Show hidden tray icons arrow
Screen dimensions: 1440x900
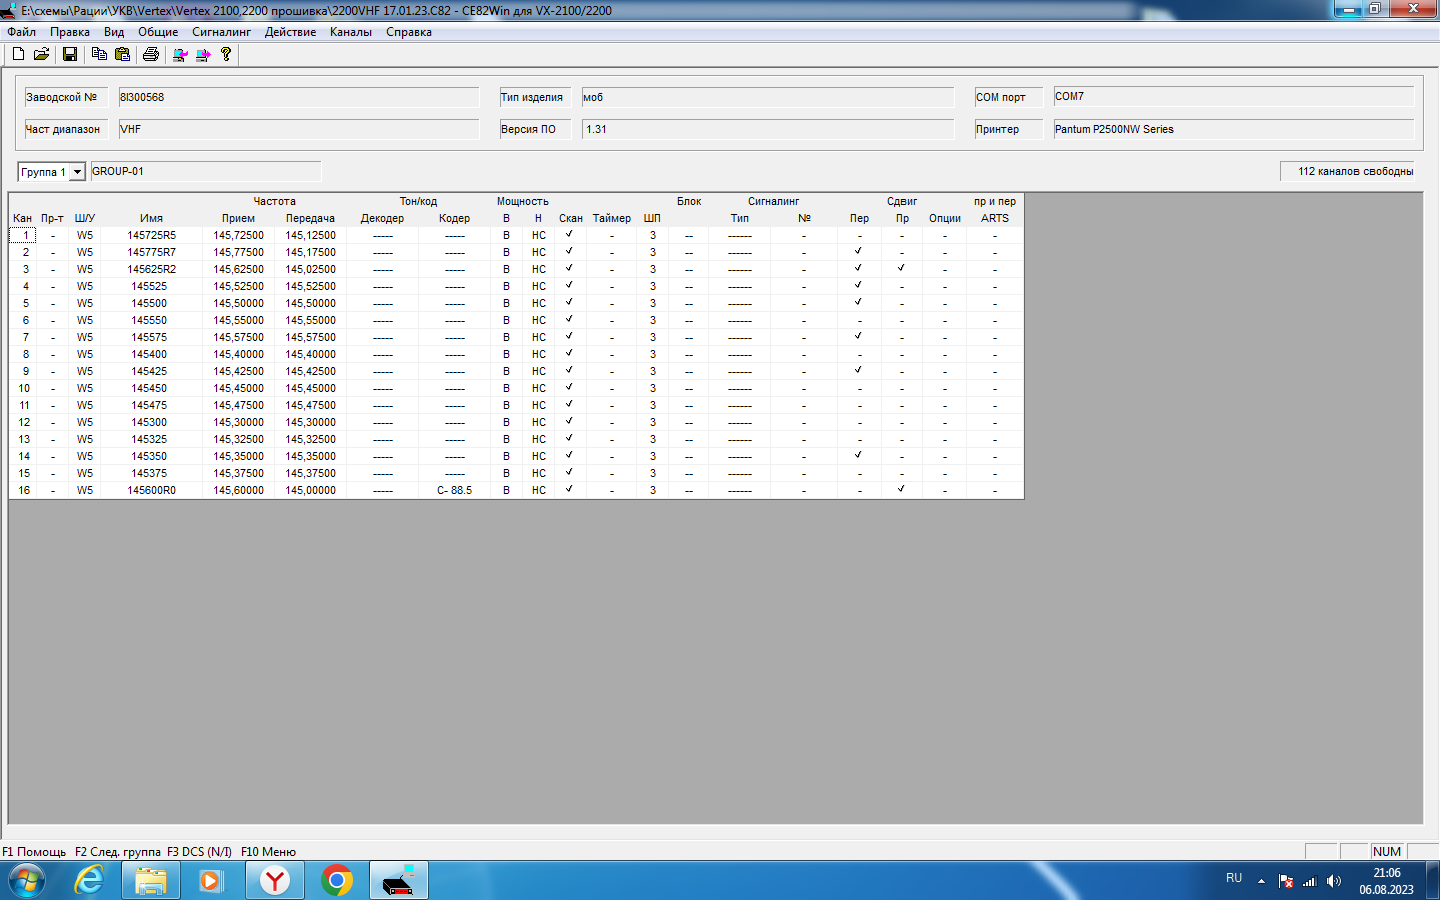click(1261, 881)
